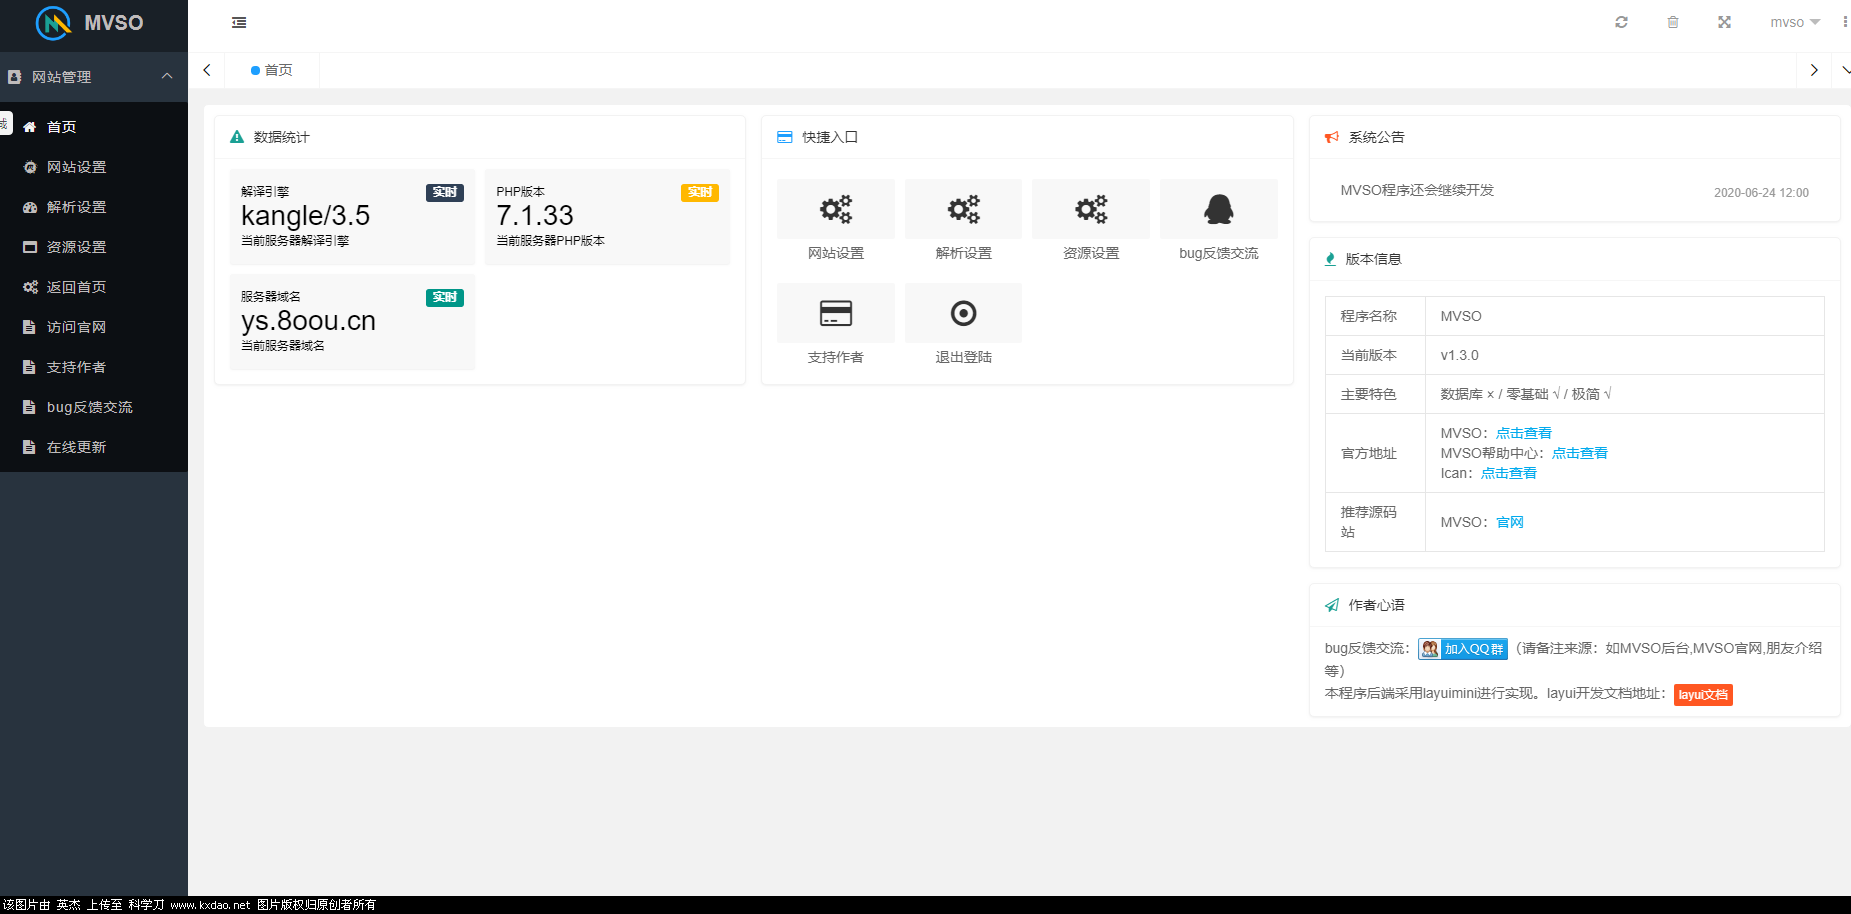Click the 网站设置 quick-entry gears icon
This screenshot has width=1851, height=914.
click(x=836, y=209)
